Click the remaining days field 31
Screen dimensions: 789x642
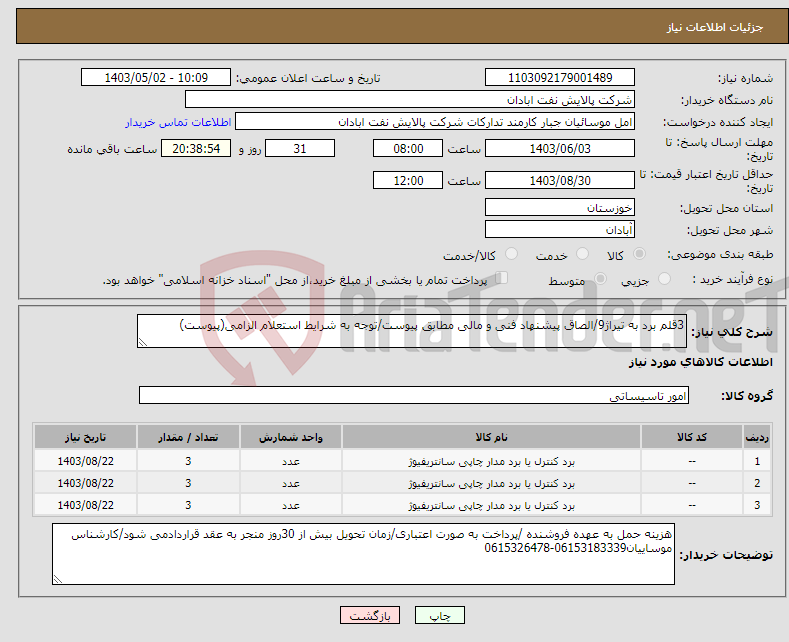click(300, 148)
